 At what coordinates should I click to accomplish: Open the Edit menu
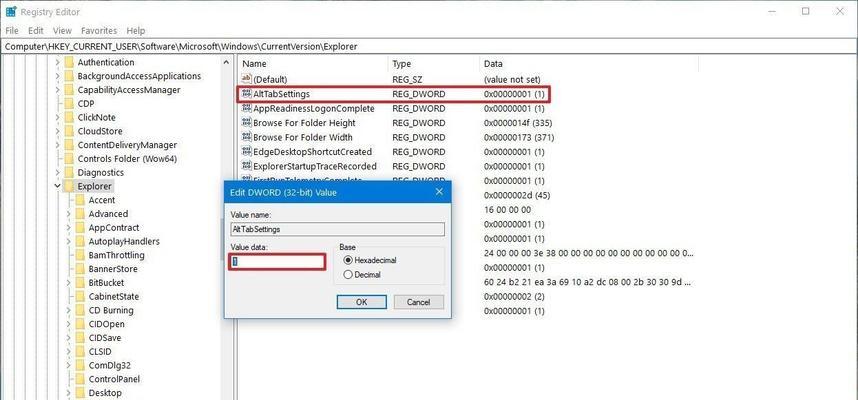(x=36, y=31)
